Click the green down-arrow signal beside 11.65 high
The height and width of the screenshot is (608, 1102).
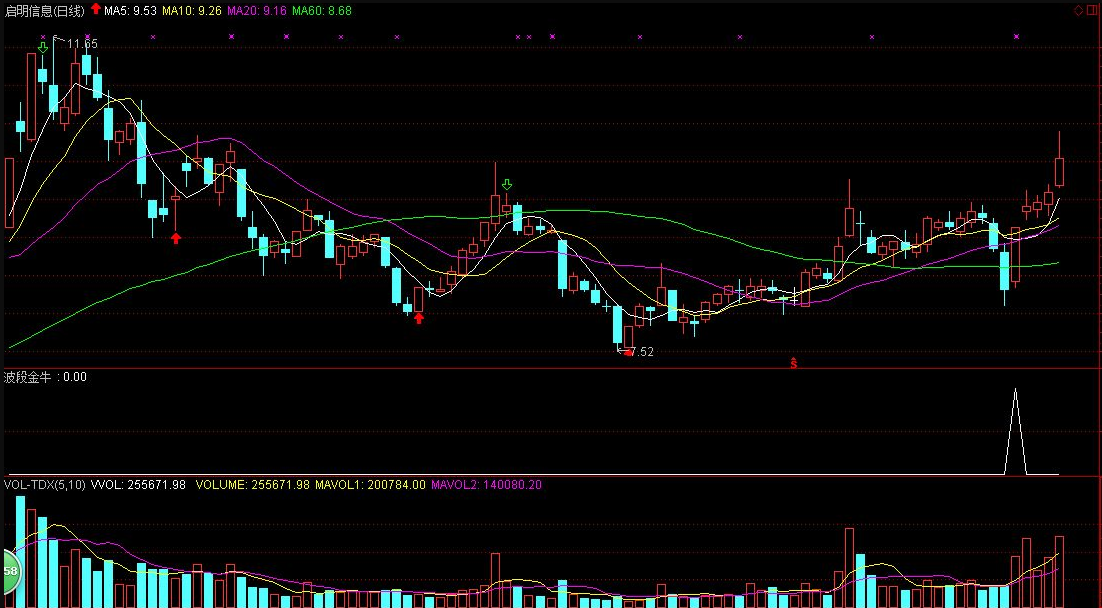tap(43, 48)
